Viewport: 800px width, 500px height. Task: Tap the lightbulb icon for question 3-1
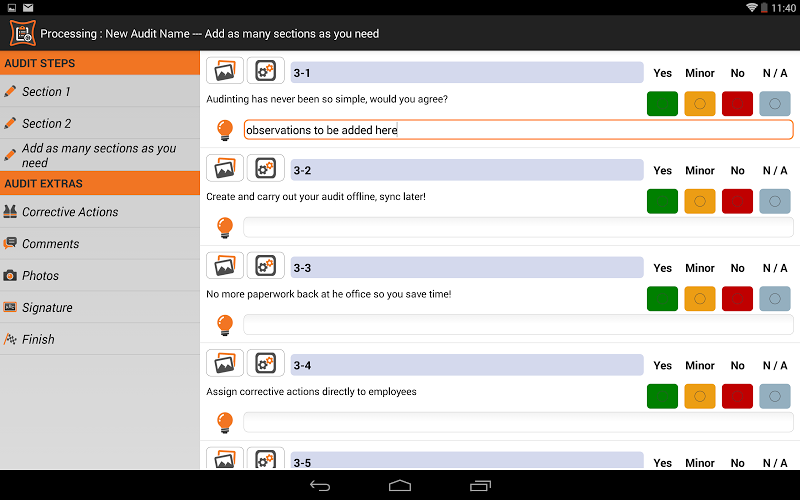coord(225,130)
